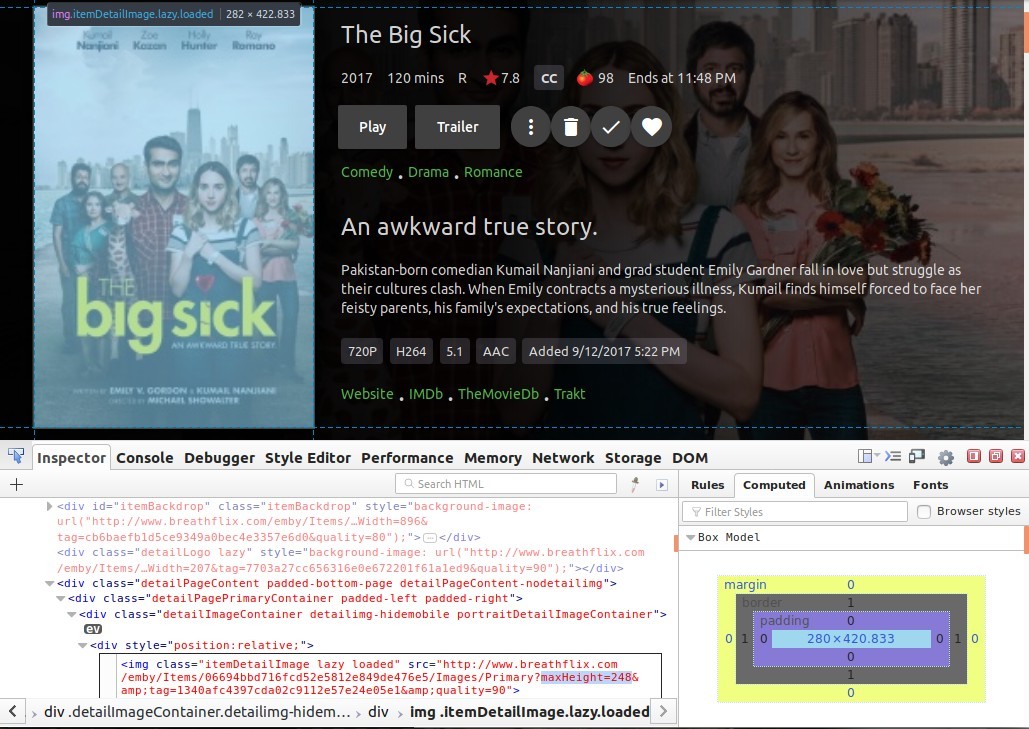Image resolution: width=1029 pixels, height=729 pixels.
Task: Open the TheMovieDb link
Action: 498,394
